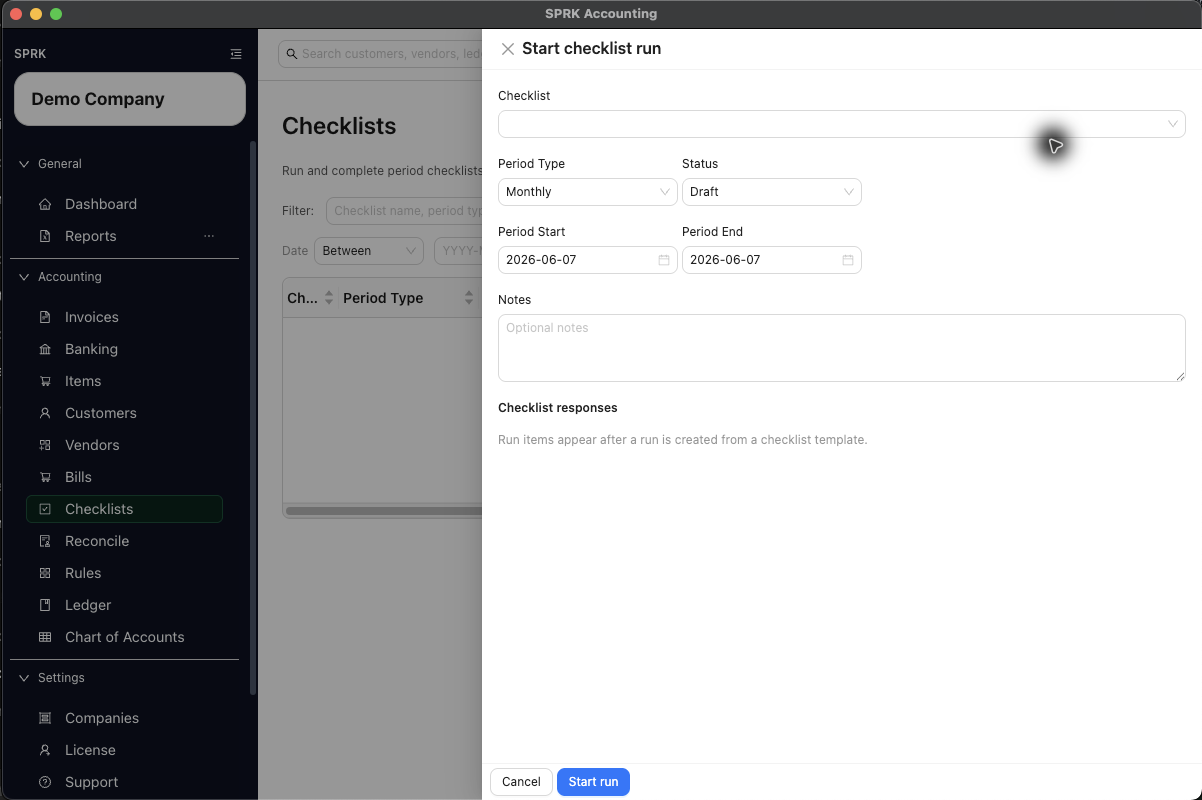Viewport: 1202px width, 800px height.
Task: Open the Companies settings link
Action: pos(102,718)
